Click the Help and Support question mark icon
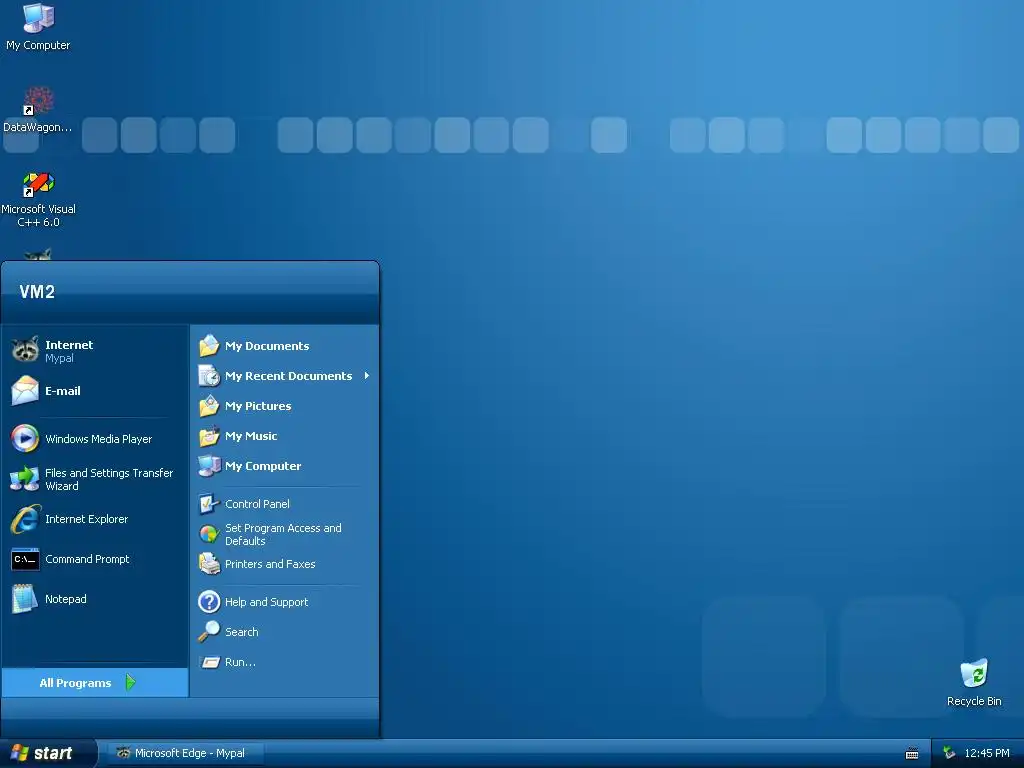Viewport: 1024px width, 768px height. click(x=209, y=601)
